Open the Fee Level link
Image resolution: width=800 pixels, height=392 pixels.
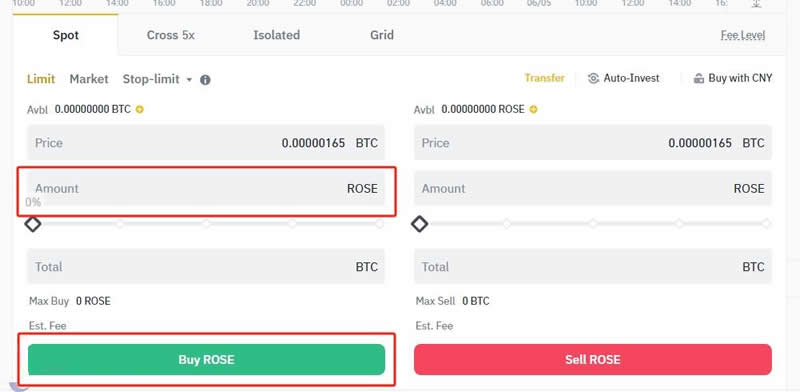[743, 35]
